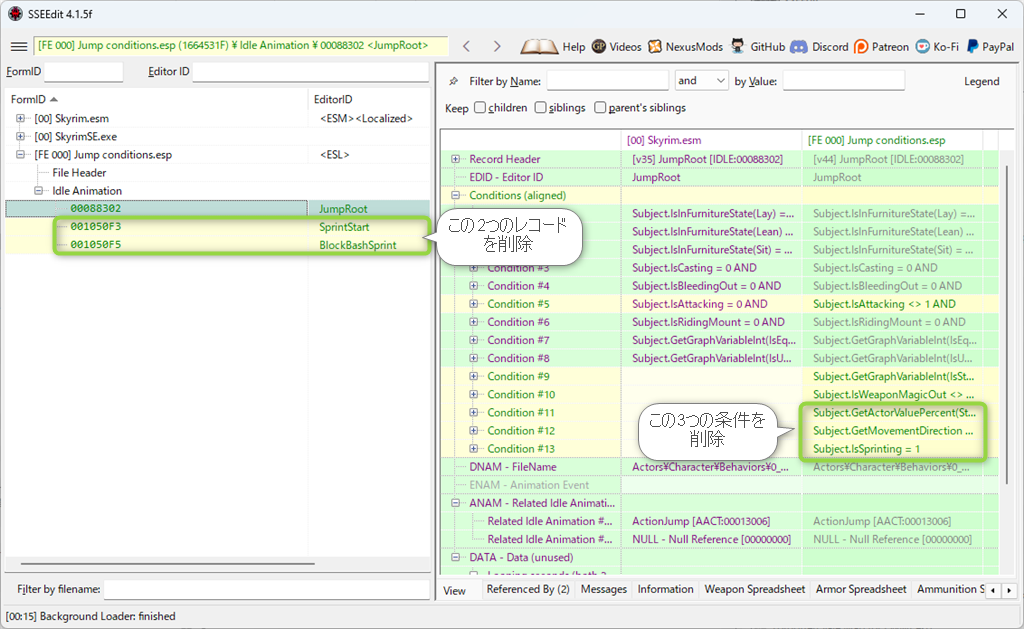Viewport: 1024px width, 629px height.
Task: Select record 001050F3 SprintStart
Action: tap(217, 227)
